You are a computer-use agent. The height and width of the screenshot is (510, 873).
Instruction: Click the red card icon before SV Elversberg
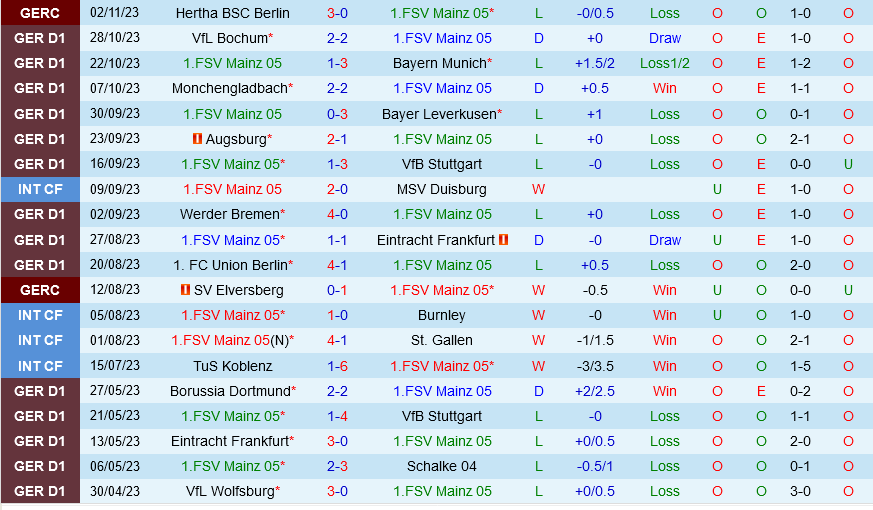(185, 290)
